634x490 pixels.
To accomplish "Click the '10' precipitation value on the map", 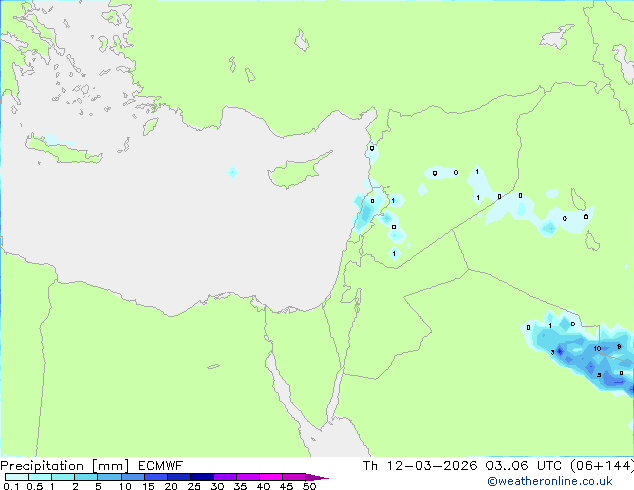I will click(597, 348).
